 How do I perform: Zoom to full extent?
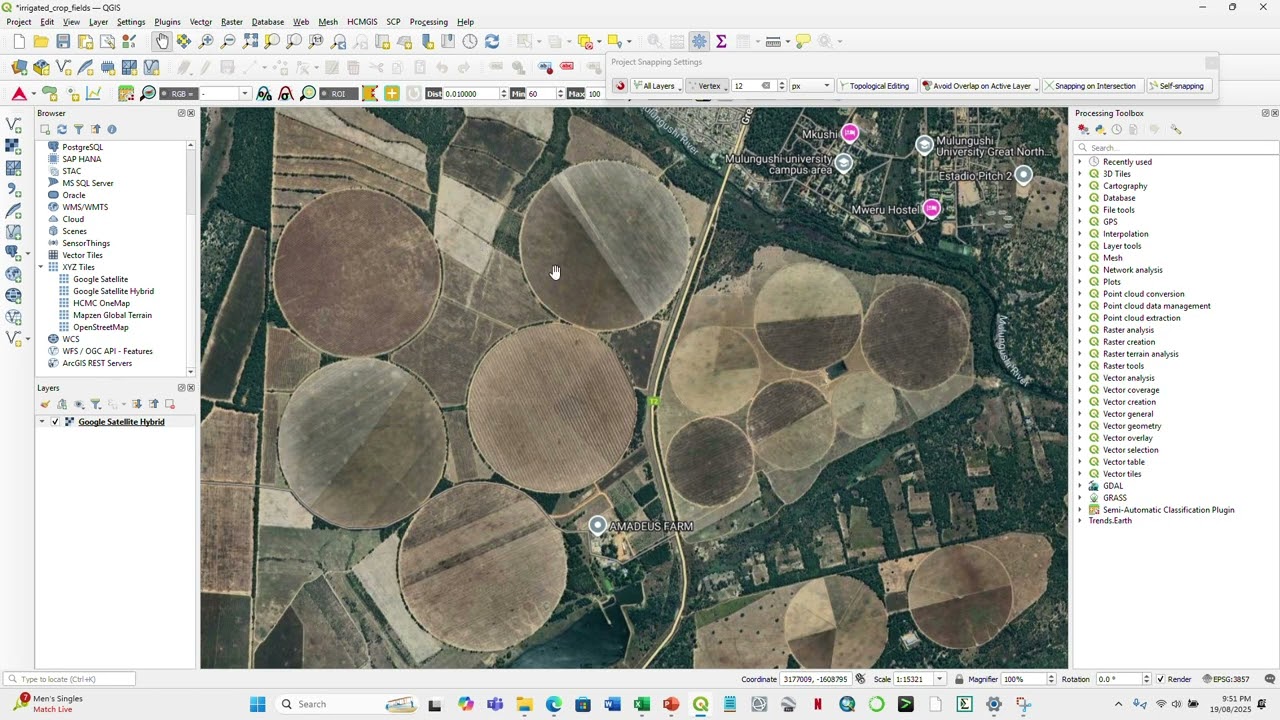coord(250,41)
